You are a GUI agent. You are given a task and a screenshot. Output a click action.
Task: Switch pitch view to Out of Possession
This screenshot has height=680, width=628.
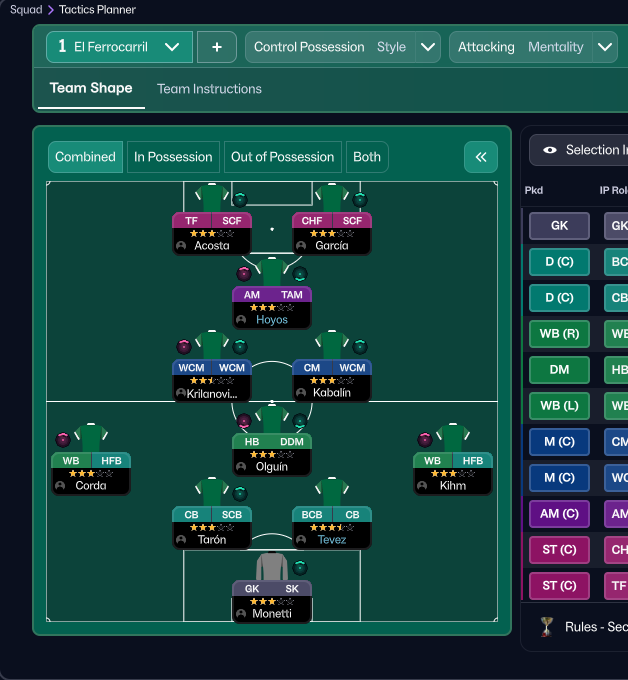point(283,157)
